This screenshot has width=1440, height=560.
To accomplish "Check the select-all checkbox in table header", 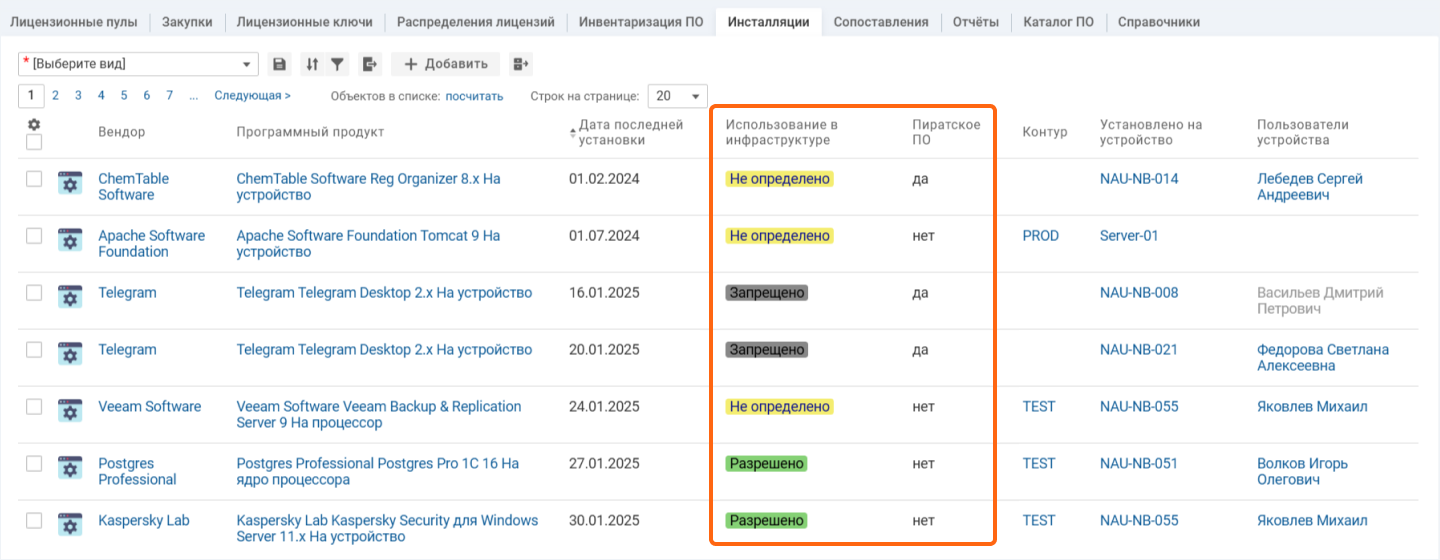I will pos(34,142).
